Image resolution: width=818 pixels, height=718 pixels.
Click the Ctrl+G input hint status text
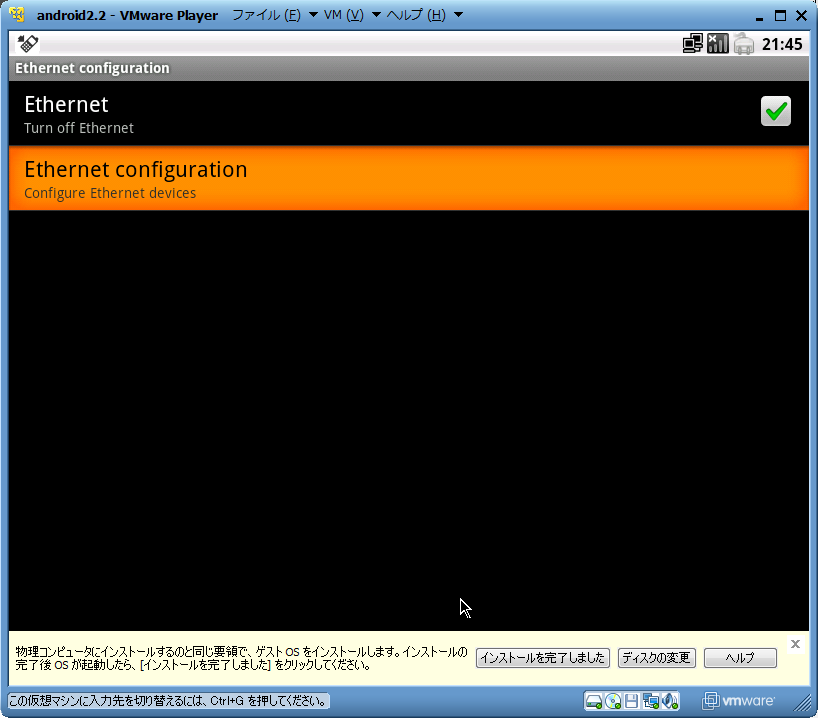pos(168,701)
